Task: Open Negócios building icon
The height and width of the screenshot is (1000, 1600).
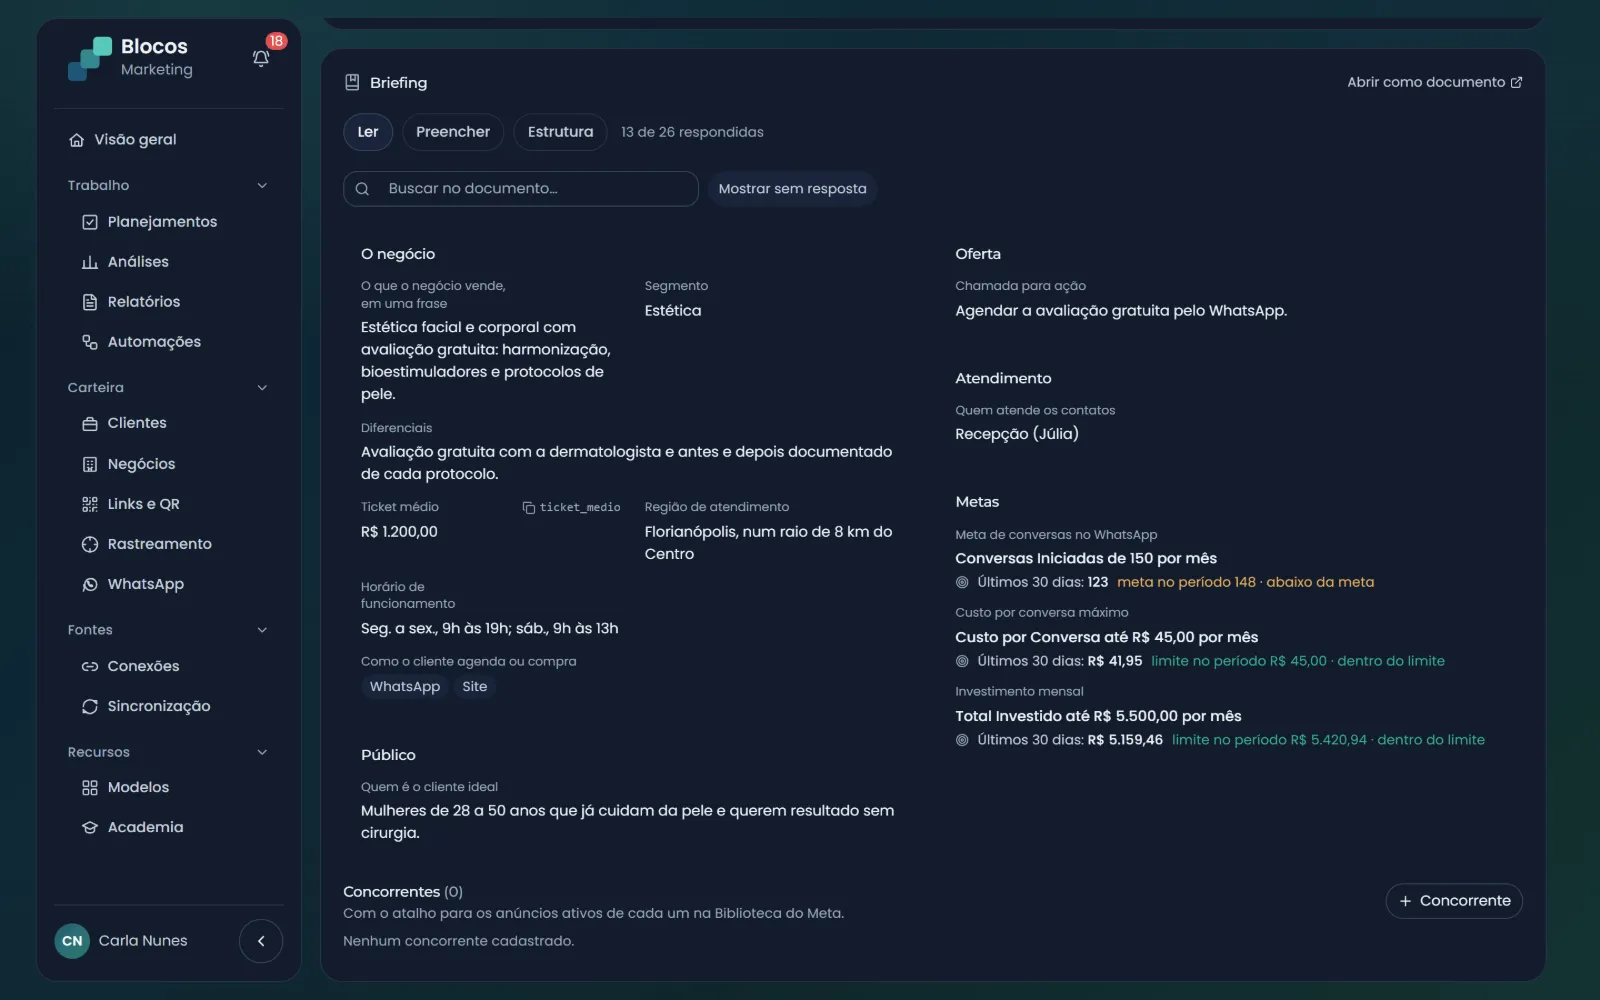Action: coord(90,464)
